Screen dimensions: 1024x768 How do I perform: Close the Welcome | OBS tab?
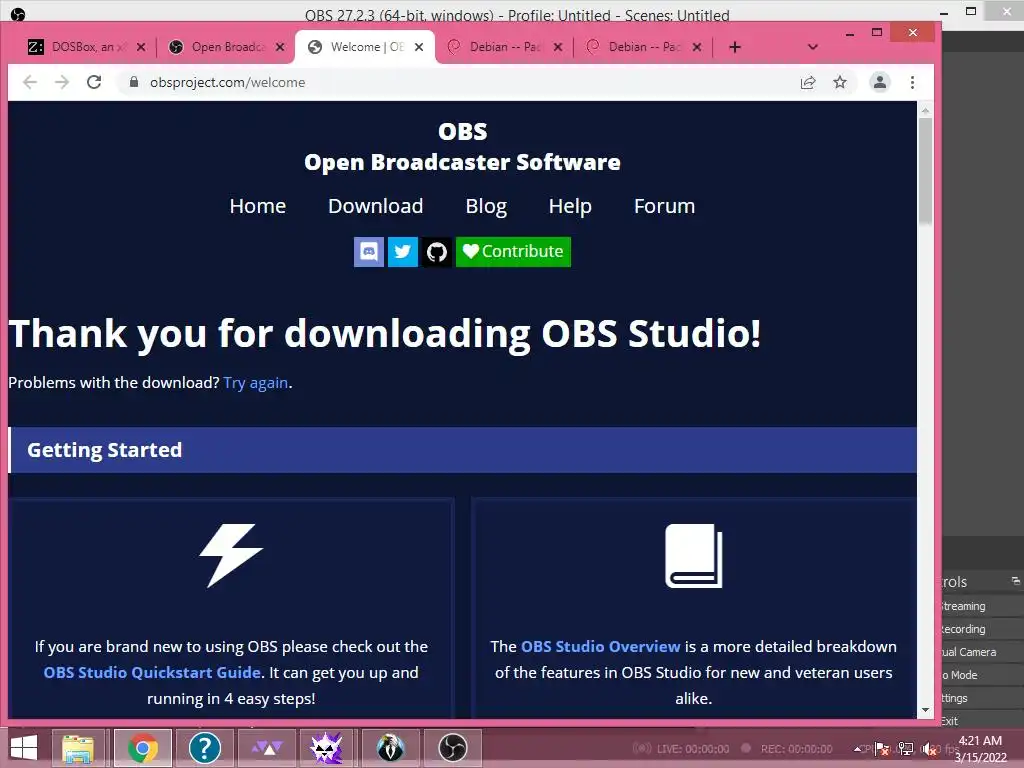[x=419, y=47]
